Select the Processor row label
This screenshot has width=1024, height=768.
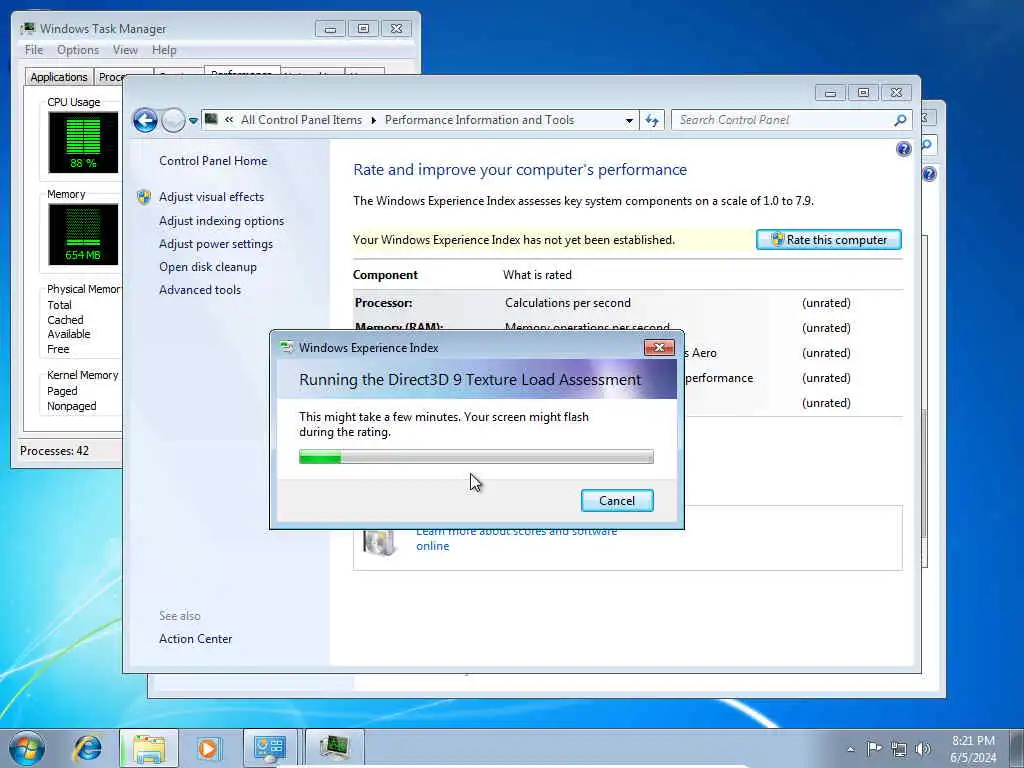(x=383, y=303)
